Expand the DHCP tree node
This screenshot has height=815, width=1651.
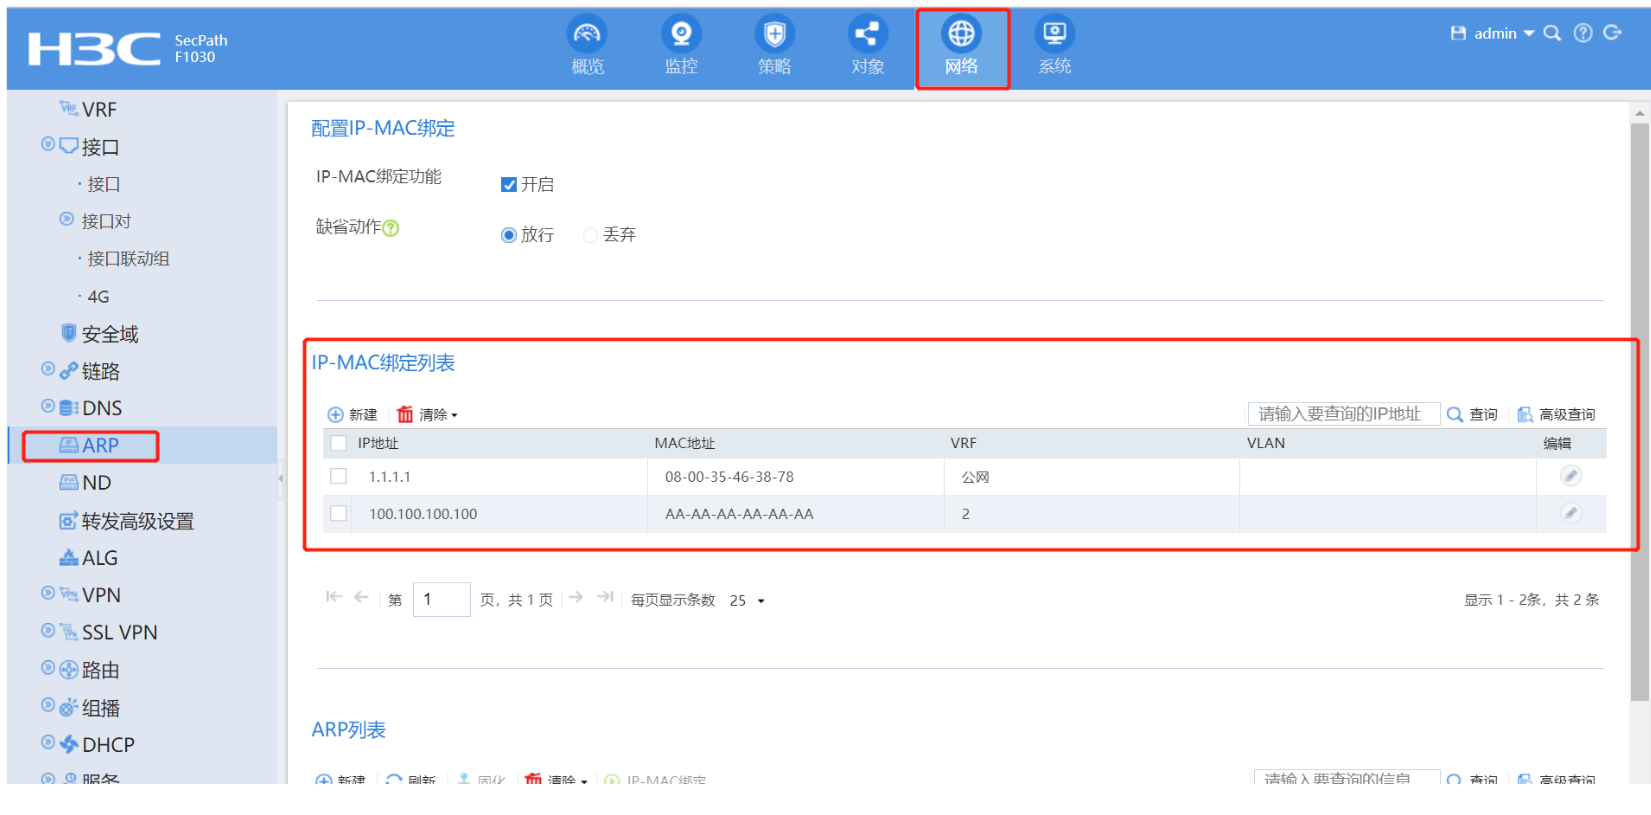pyautogui.click(x=48, y=742)
